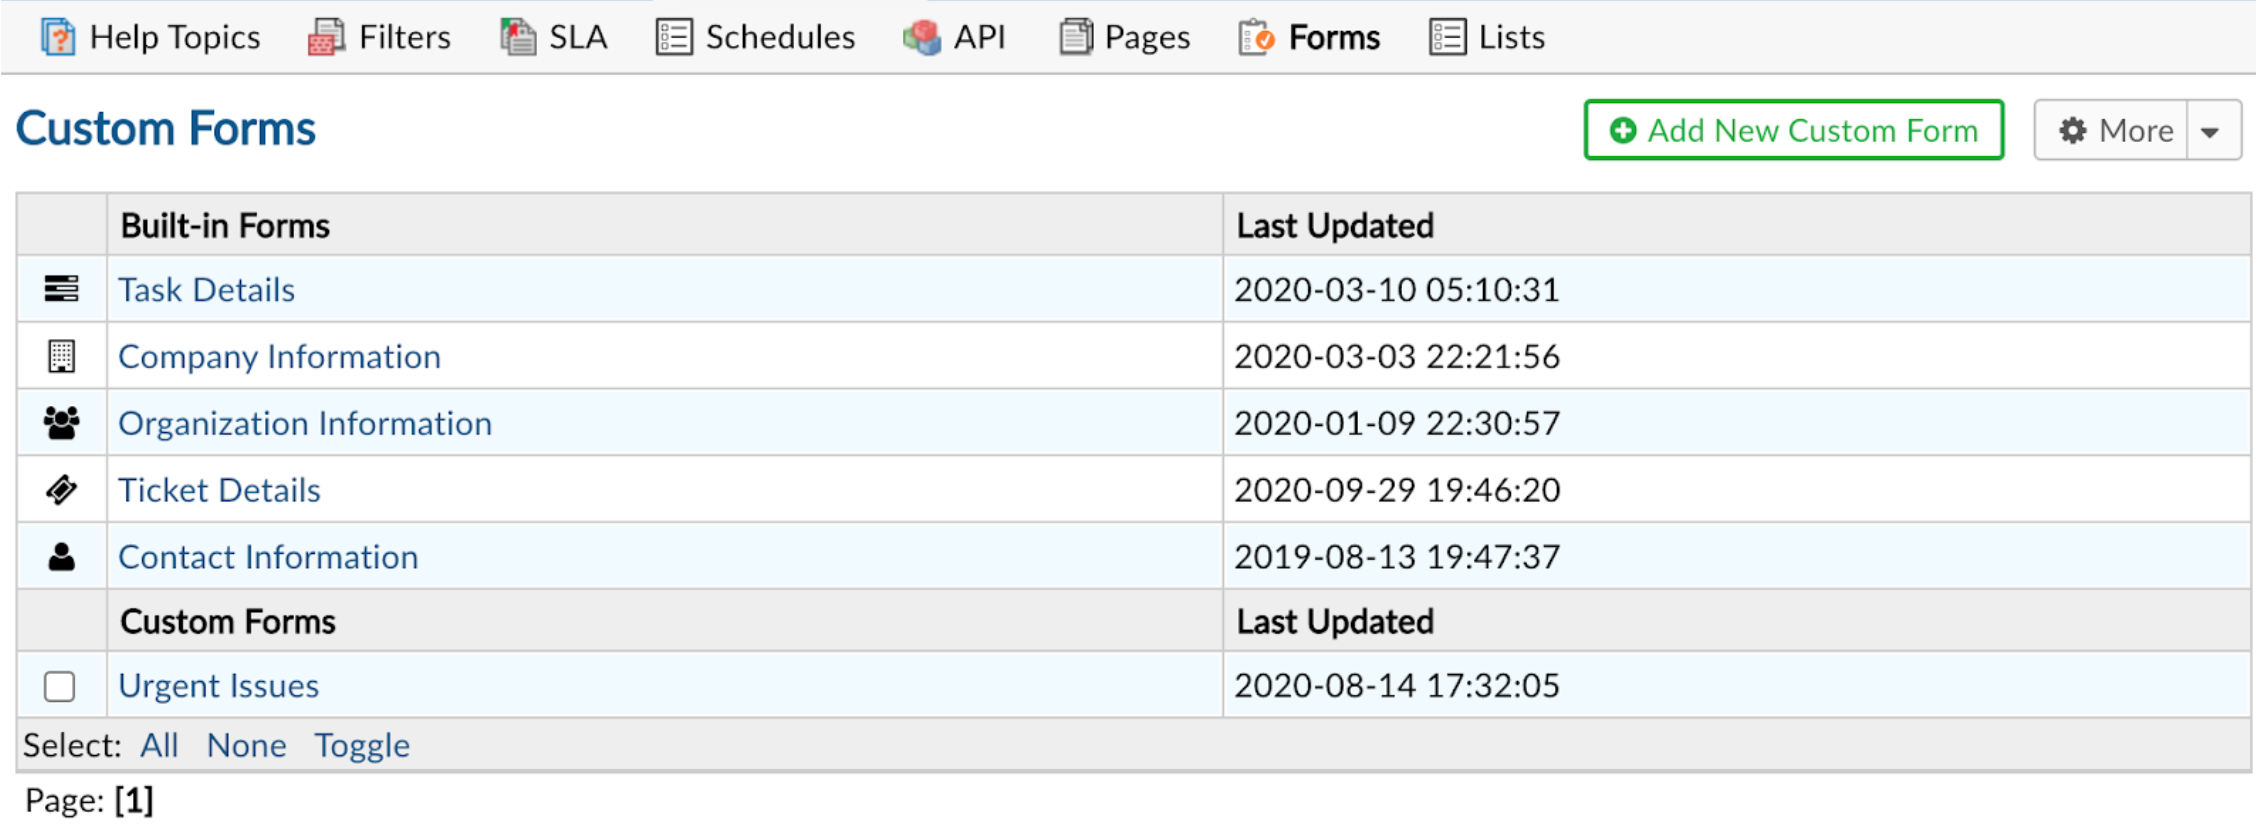The height and width of the screenshot is (826, 2256).
Task: Switch to the Schedules tab
Action: (x=757, y=37)
